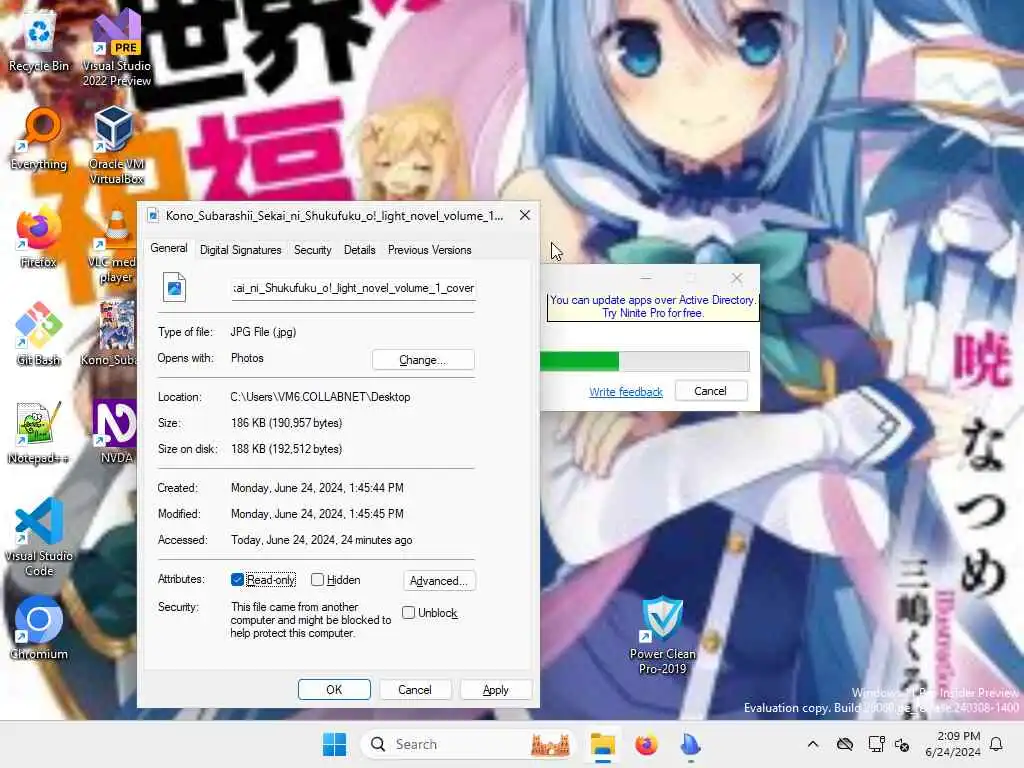Select the Git Bash desktop icon
Screen dimensions: 1024x768
(x=39, y=334)
